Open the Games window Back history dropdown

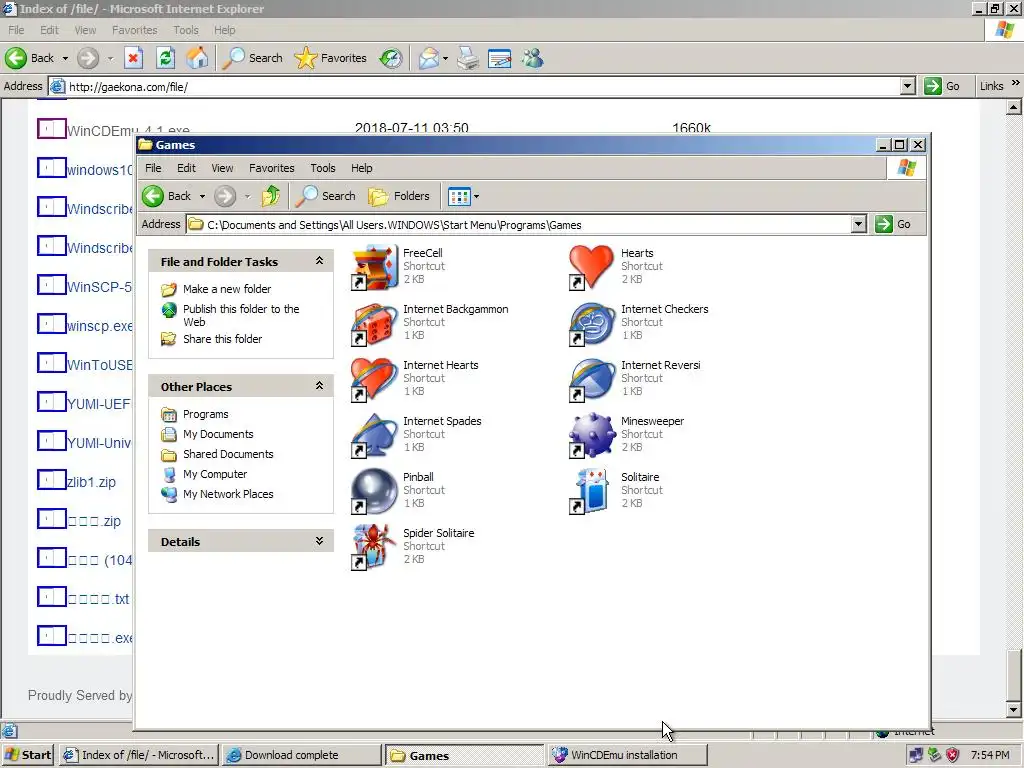[202, 196]
